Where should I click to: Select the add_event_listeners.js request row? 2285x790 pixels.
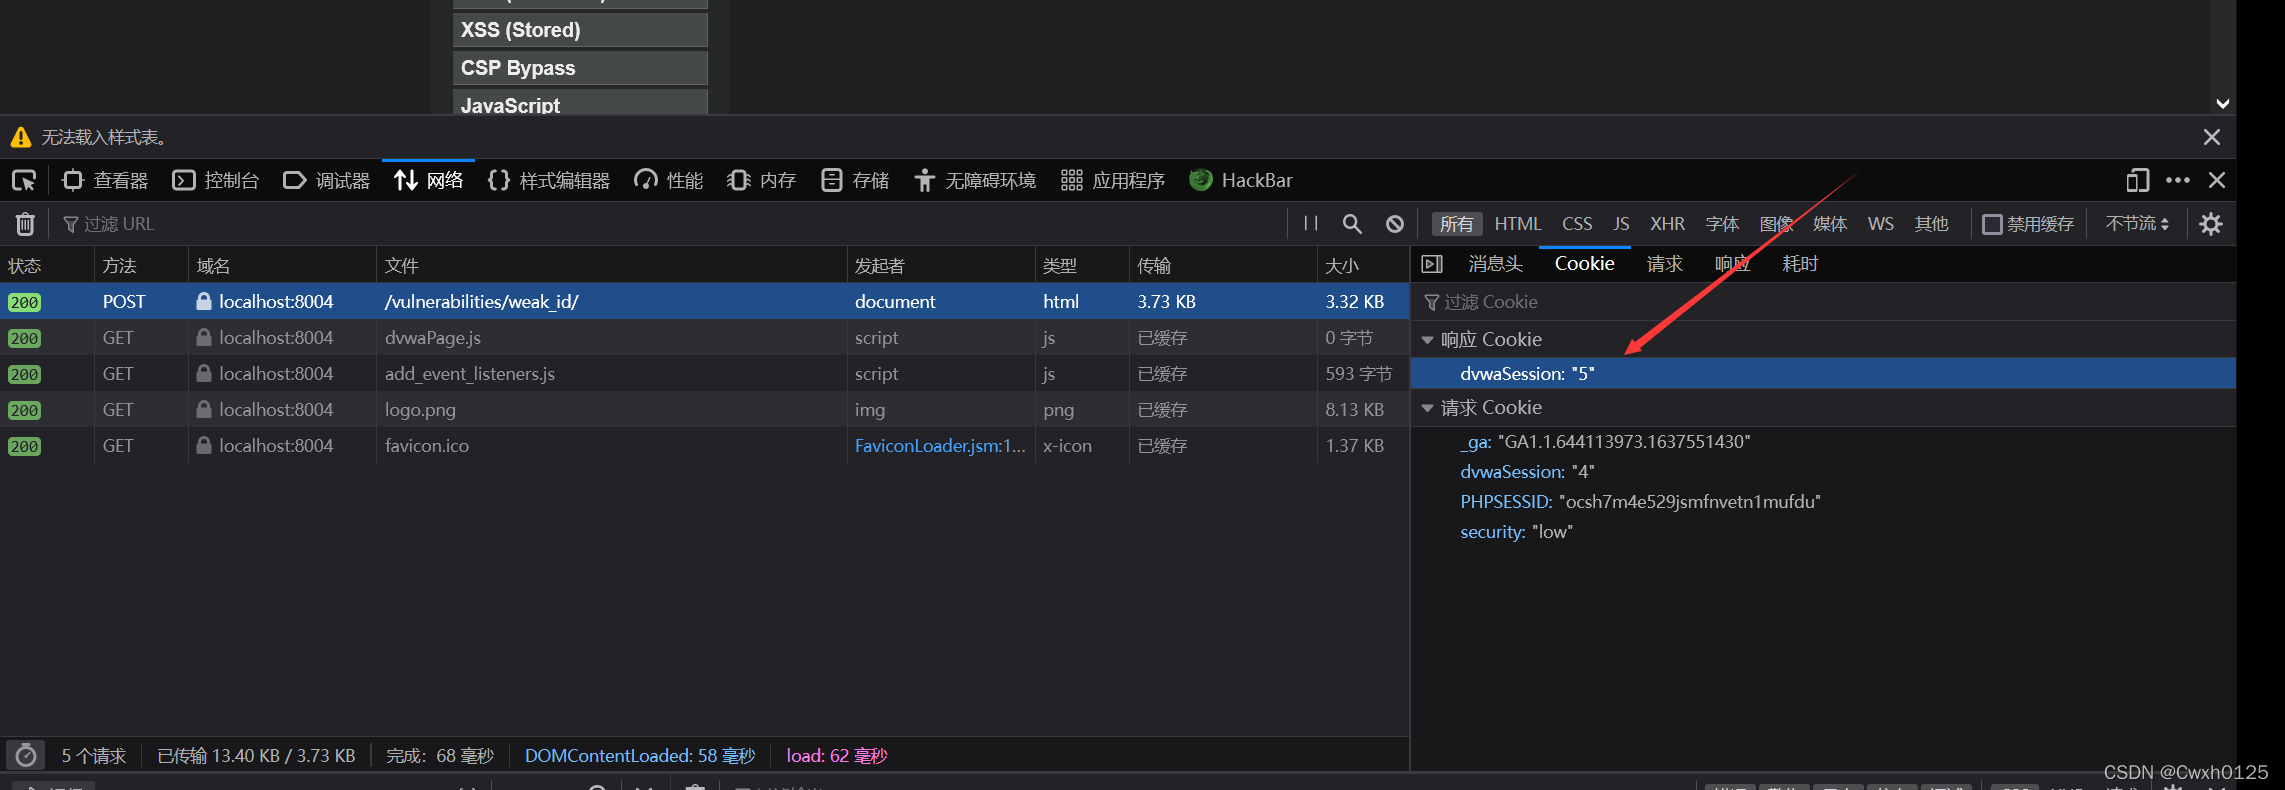point(704,374)
